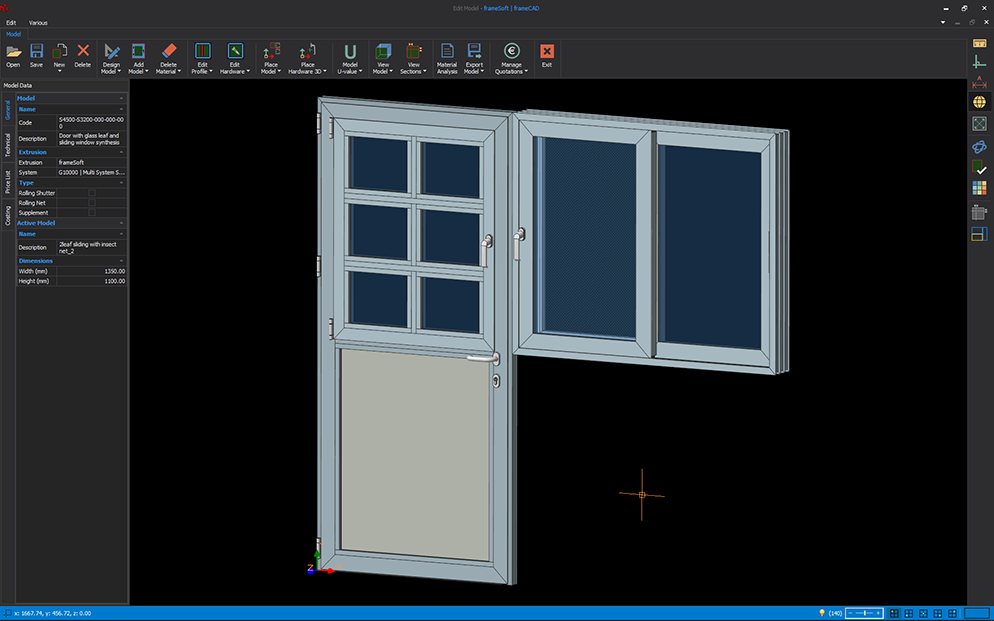Click the gray machine icon in sidebar
Viewport: 994px width, 621px height.
pyautogui.click(x=979, y=212)
